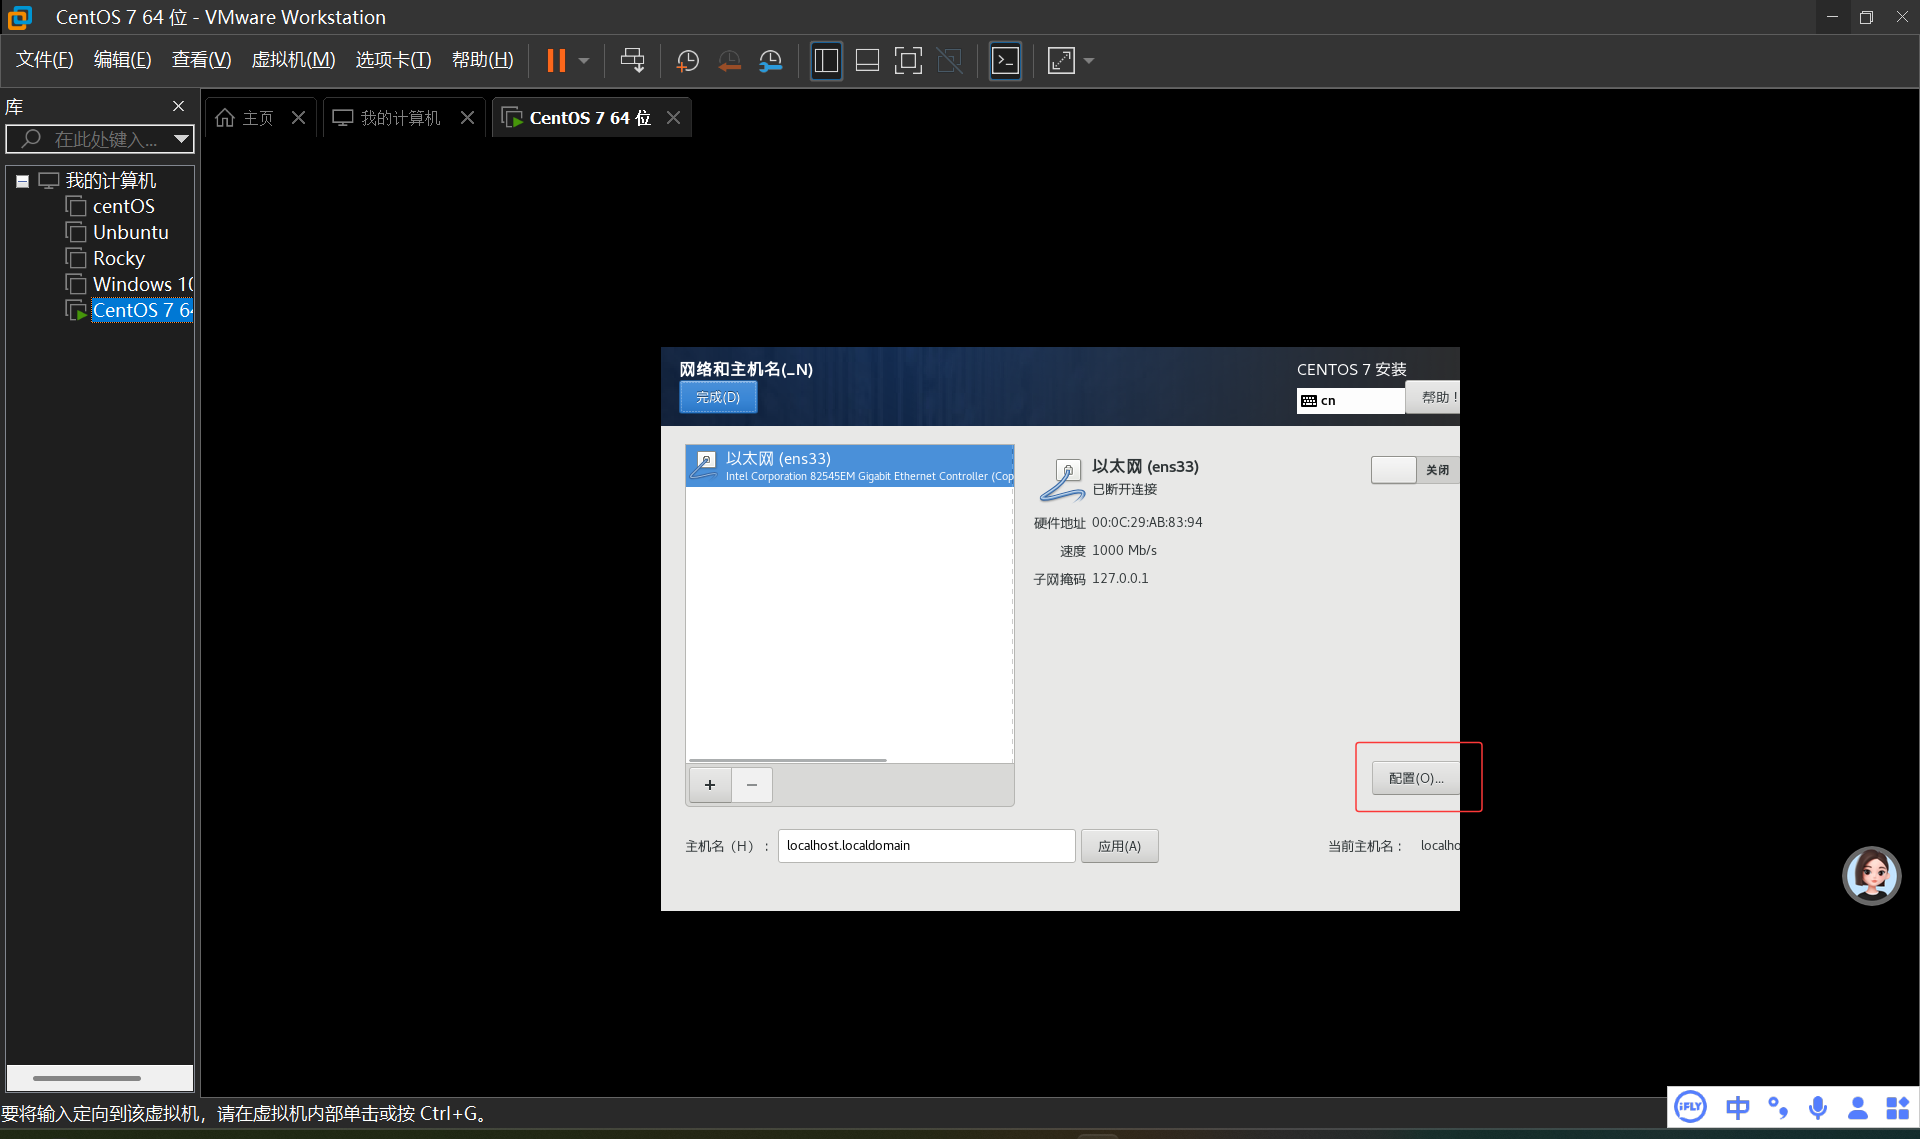1920x1139 pixels.
Task: Click the subnet value 127.0.0.1
Action: (x=1120, y=578)
